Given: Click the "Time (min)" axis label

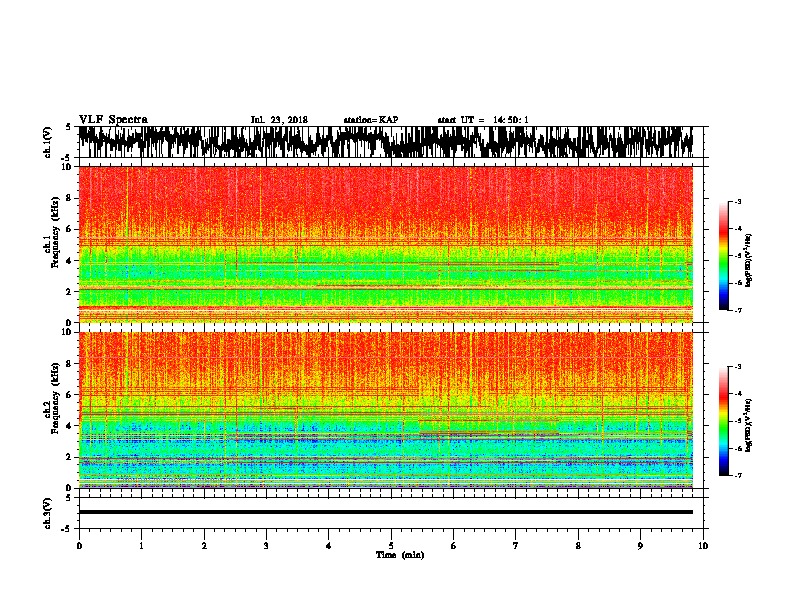Looking at the screenshot, I should tap(400, 555).
